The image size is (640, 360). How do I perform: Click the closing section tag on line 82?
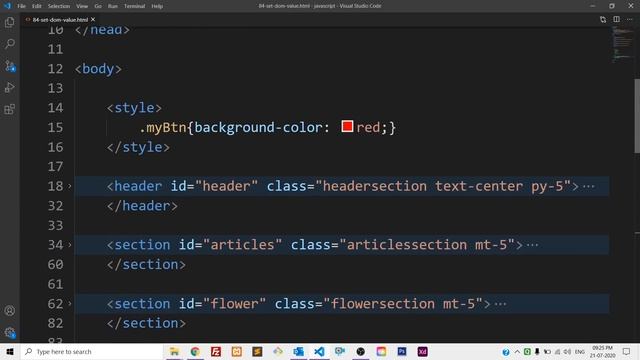click(x=146, y=323)
